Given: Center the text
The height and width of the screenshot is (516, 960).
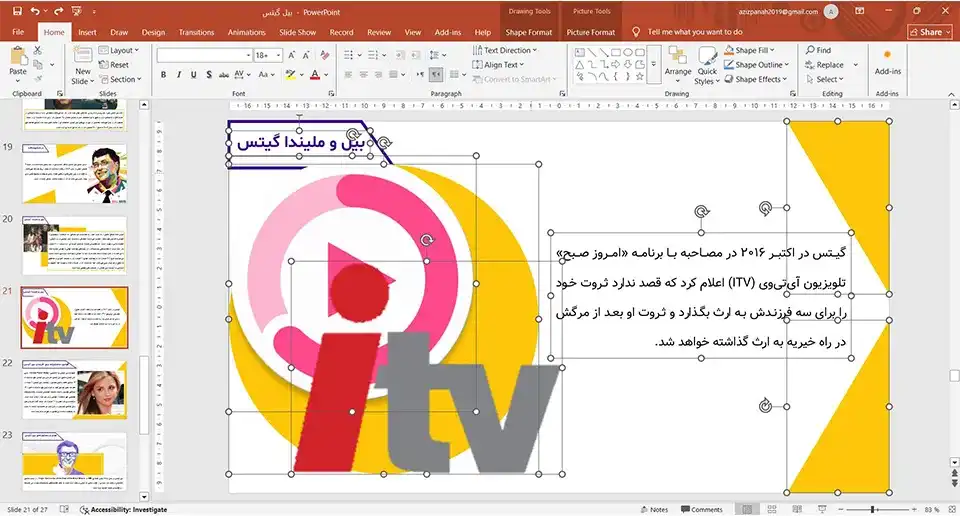Looking at the screenshot, I should click(x=363, y=74).
